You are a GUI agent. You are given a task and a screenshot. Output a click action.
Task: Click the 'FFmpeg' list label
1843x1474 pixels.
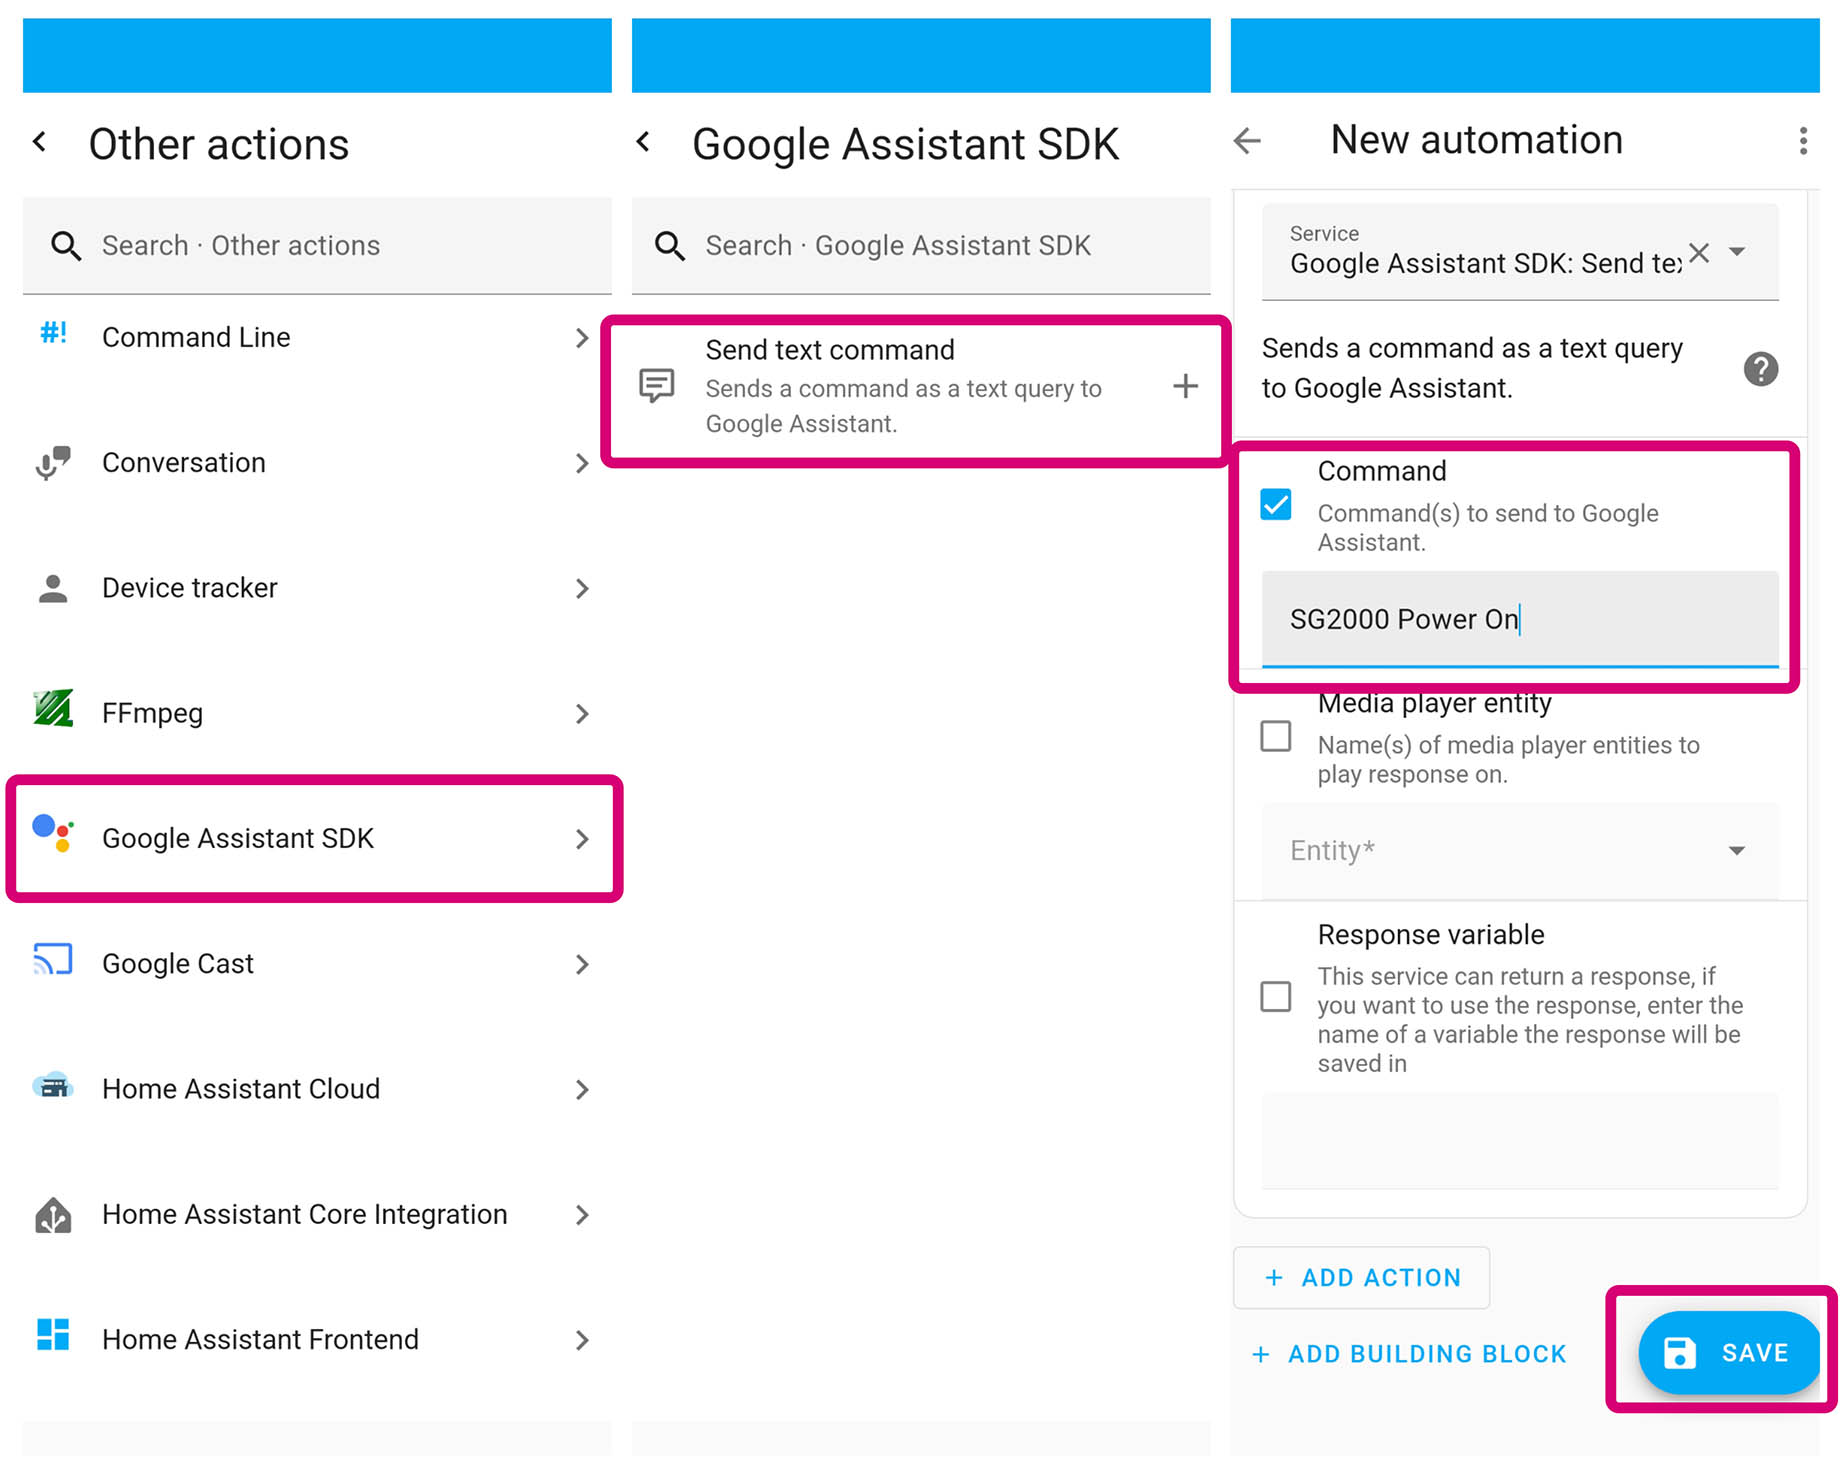153,714
